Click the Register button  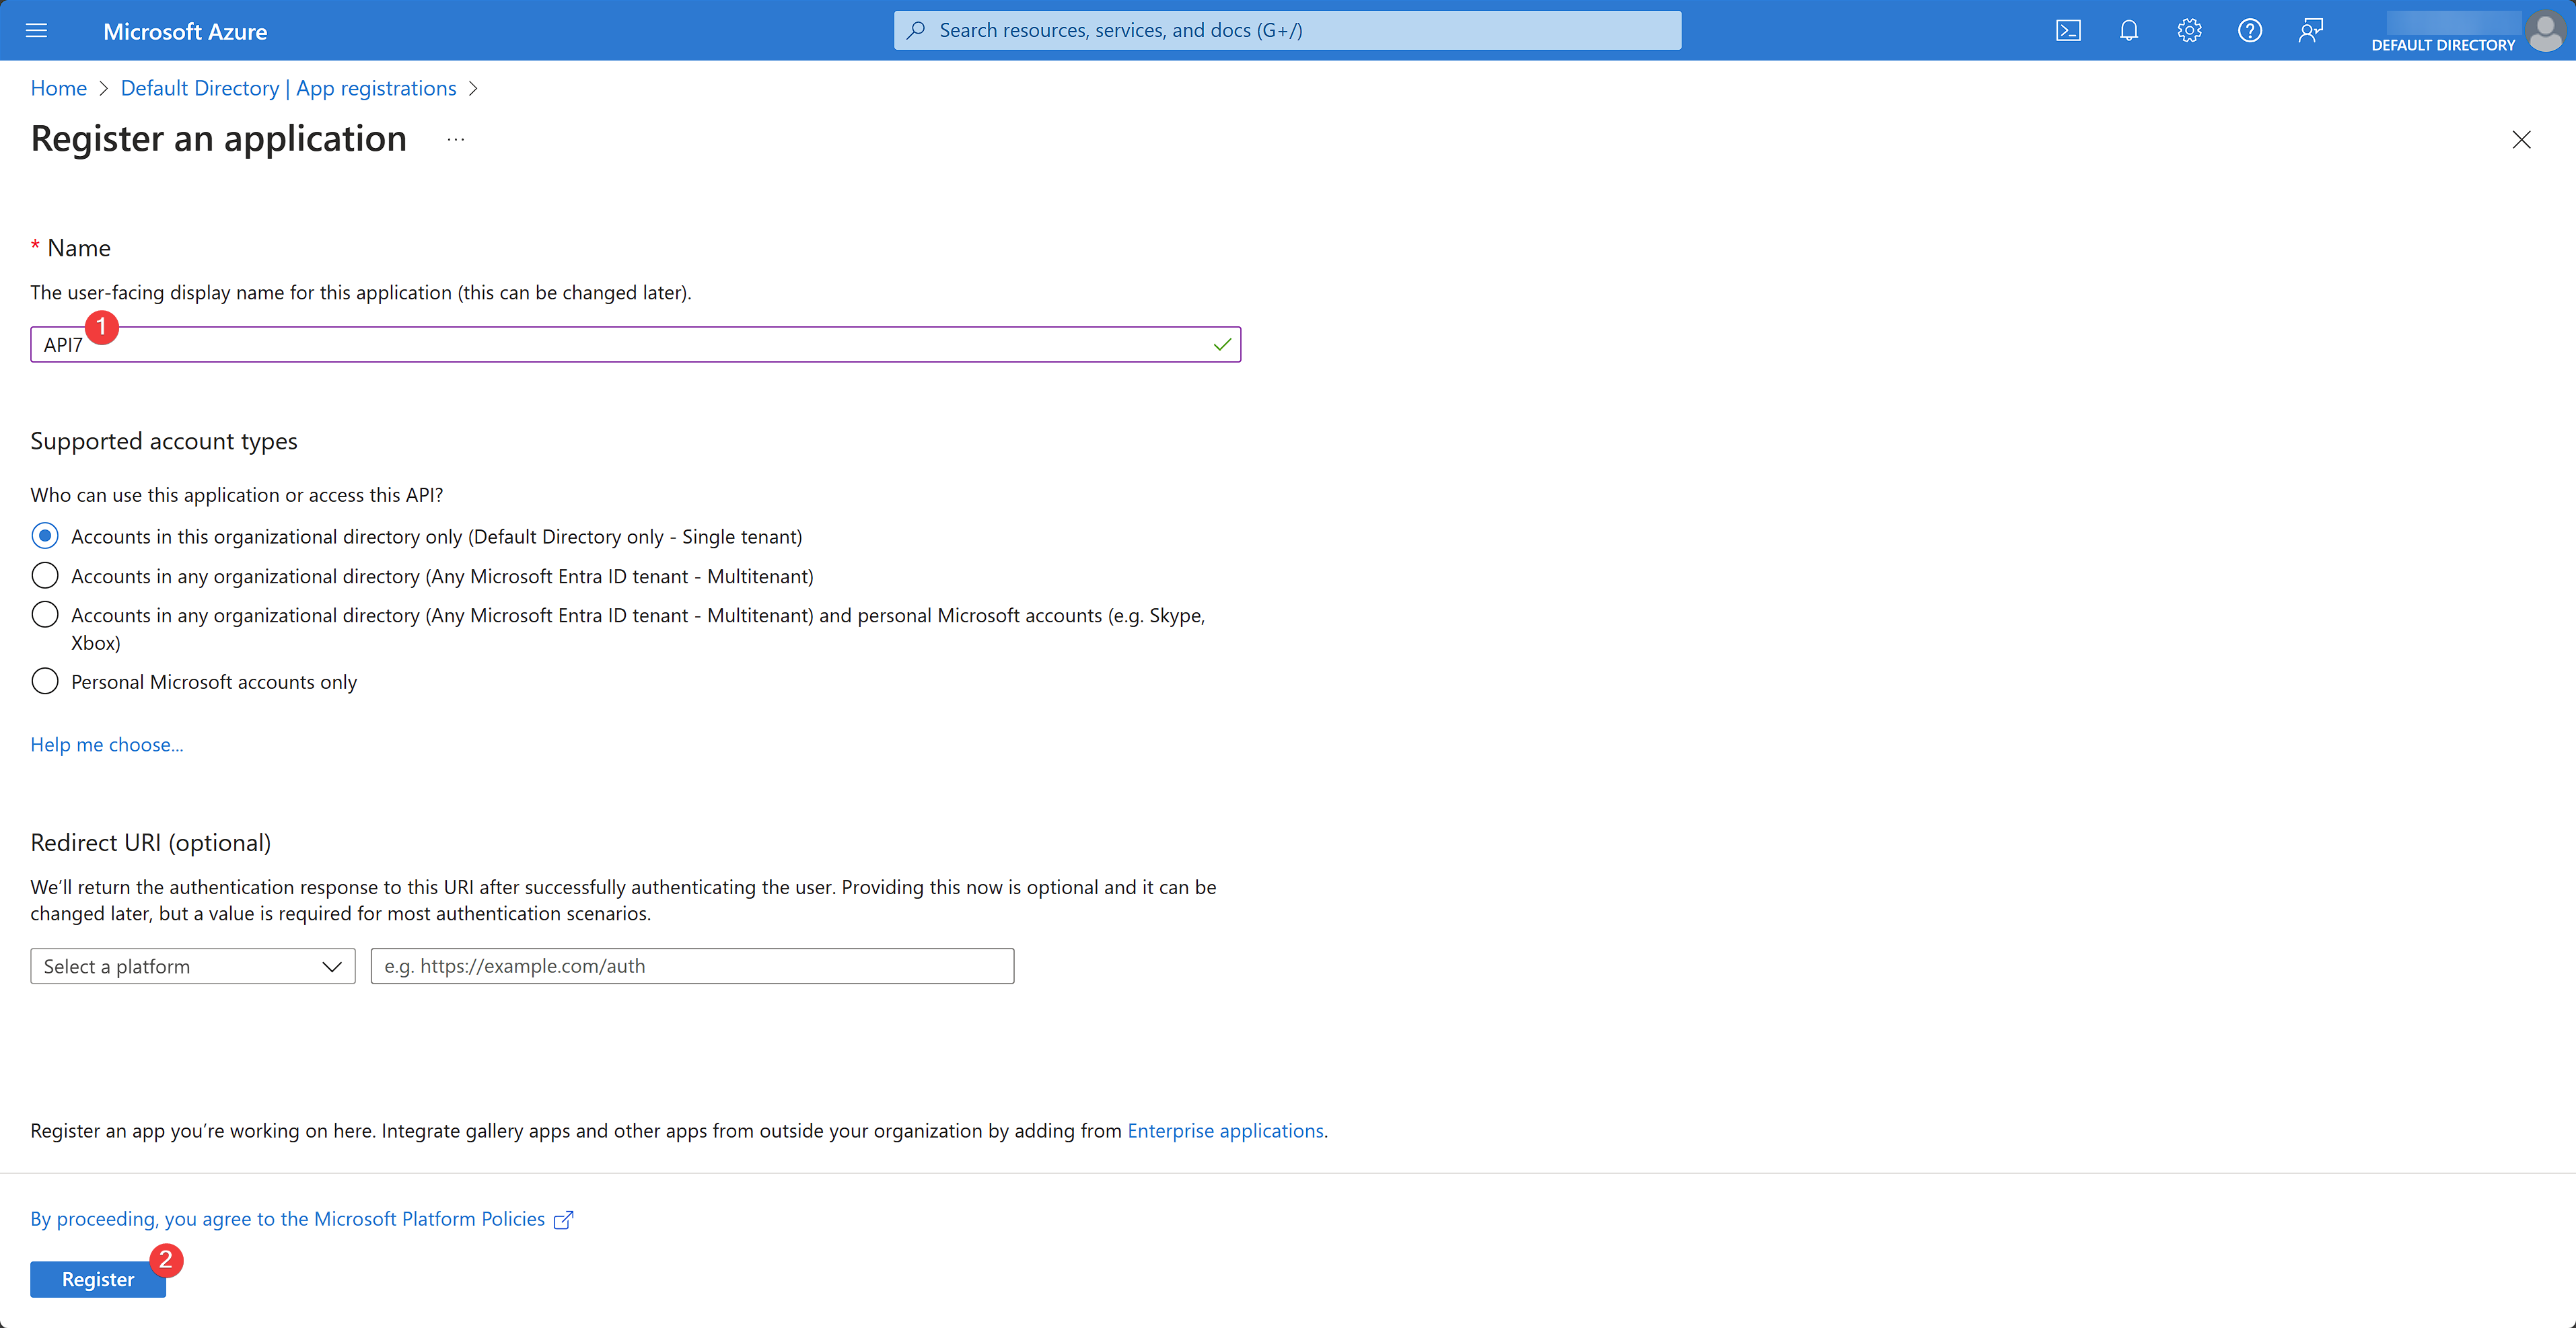98,1279
